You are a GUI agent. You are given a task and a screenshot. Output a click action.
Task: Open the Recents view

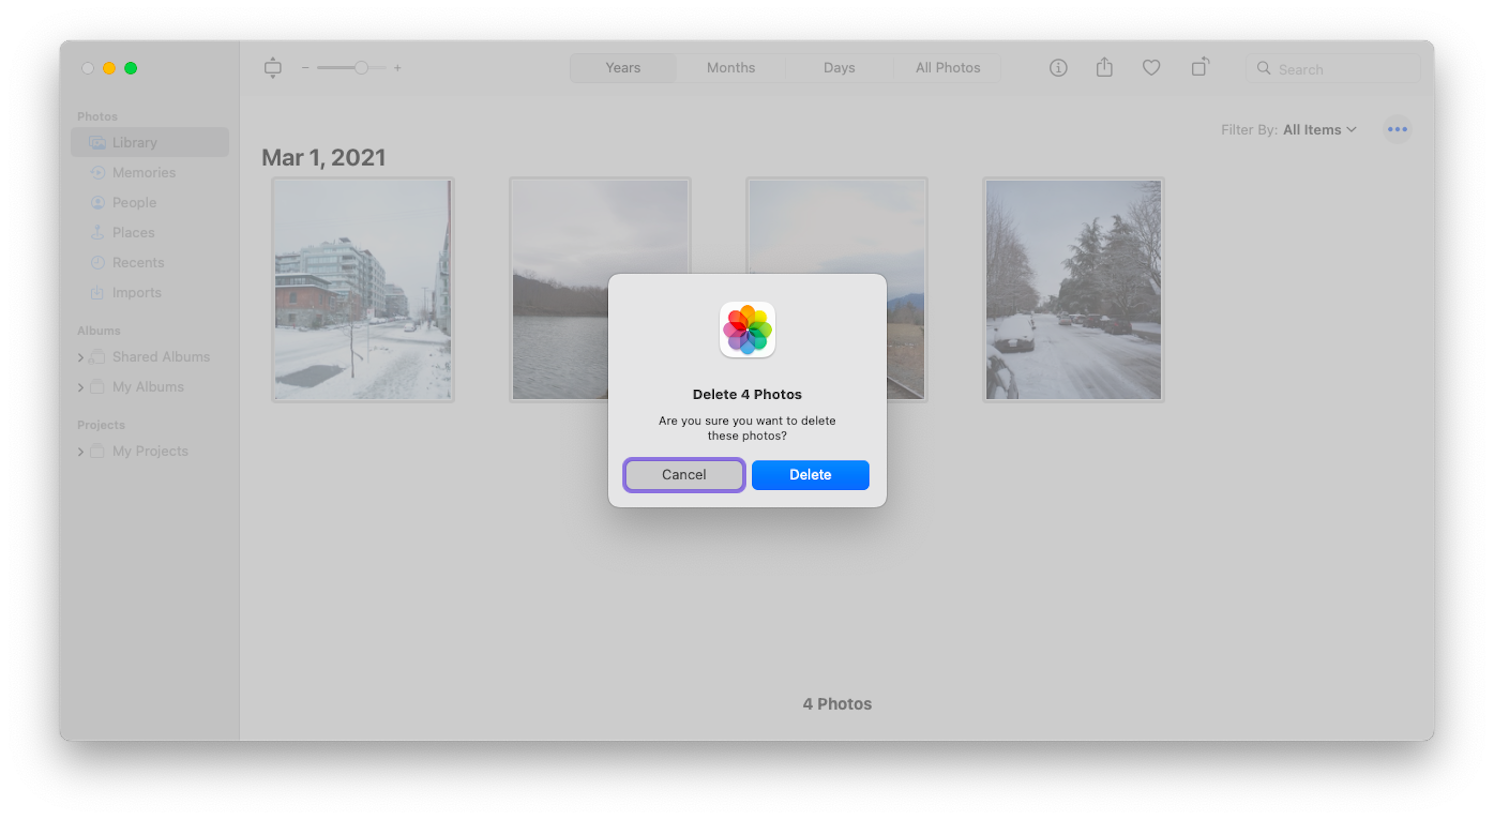[x=136, y=262]
